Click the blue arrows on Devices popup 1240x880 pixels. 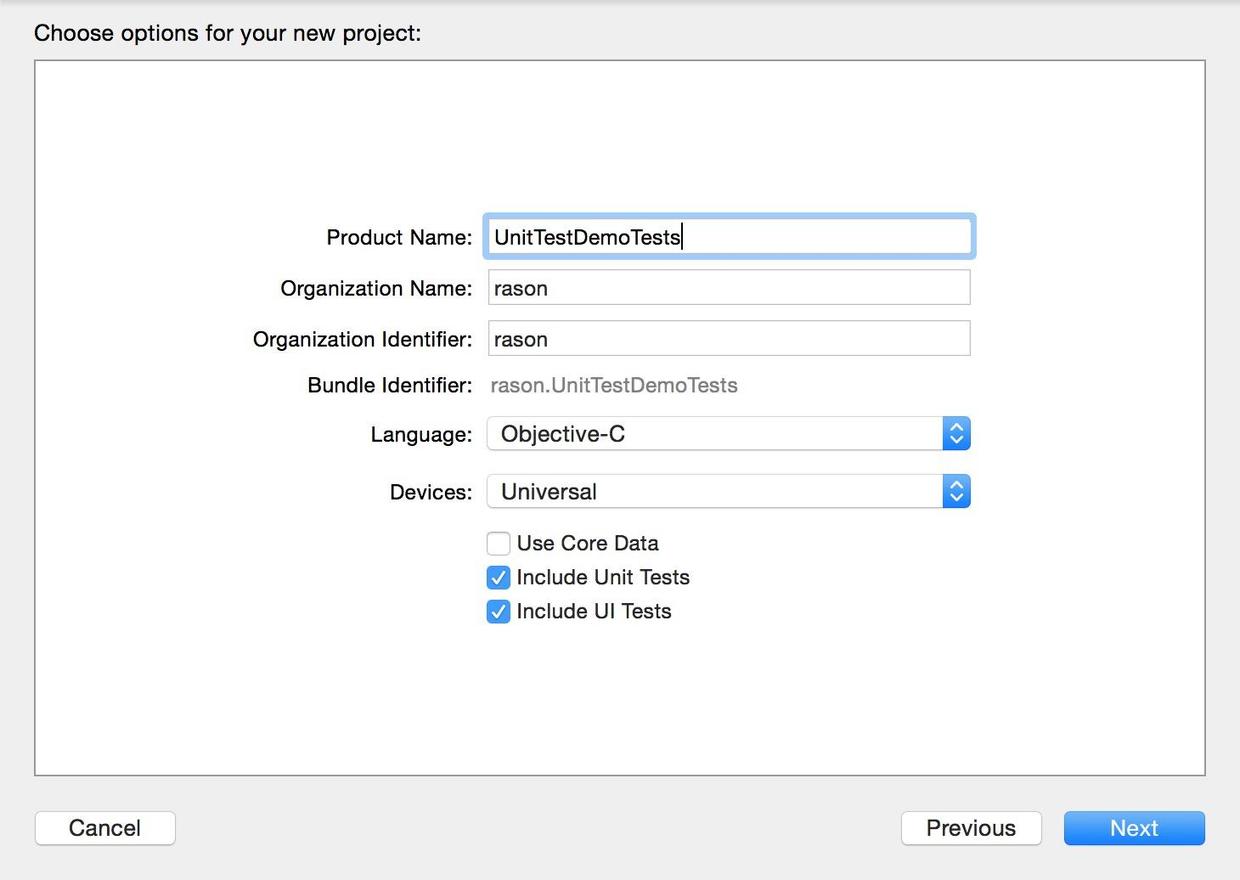coord(956,492)
